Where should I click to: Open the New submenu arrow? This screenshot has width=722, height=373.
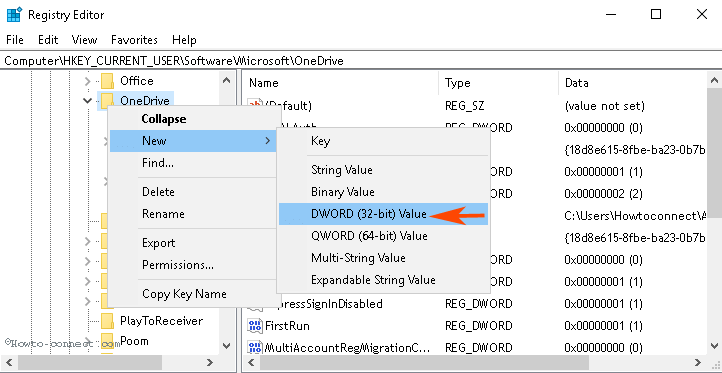[268, 141]
